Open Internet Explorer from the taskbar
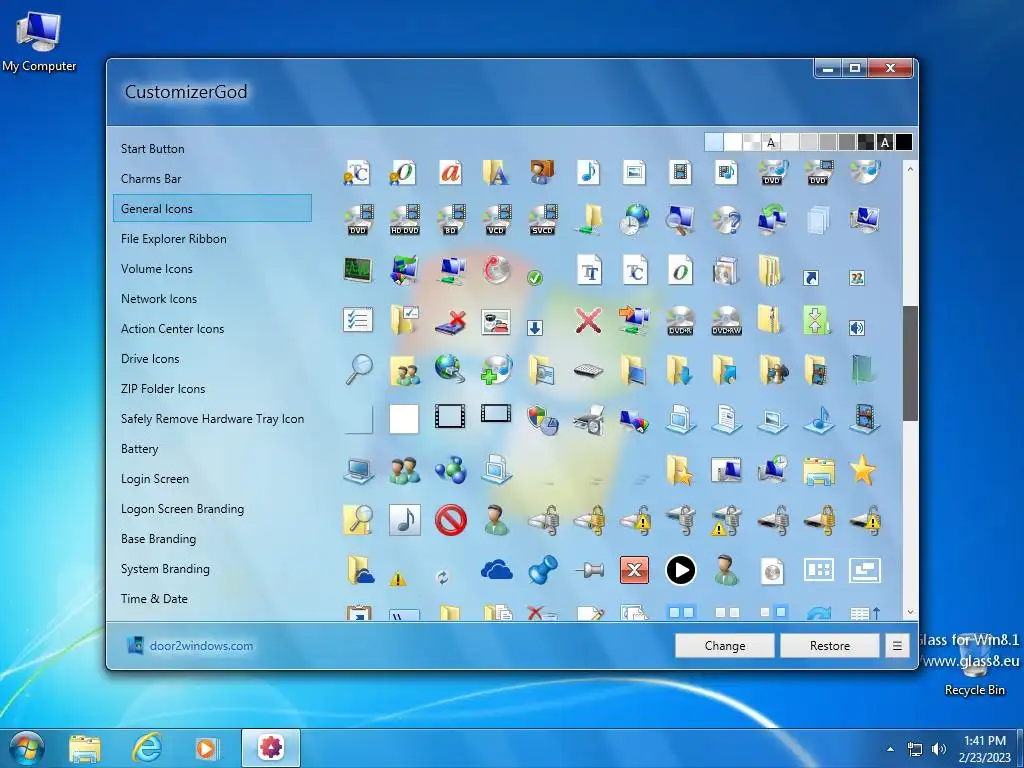Viewport: 1024px width, 768px height. 148,748
